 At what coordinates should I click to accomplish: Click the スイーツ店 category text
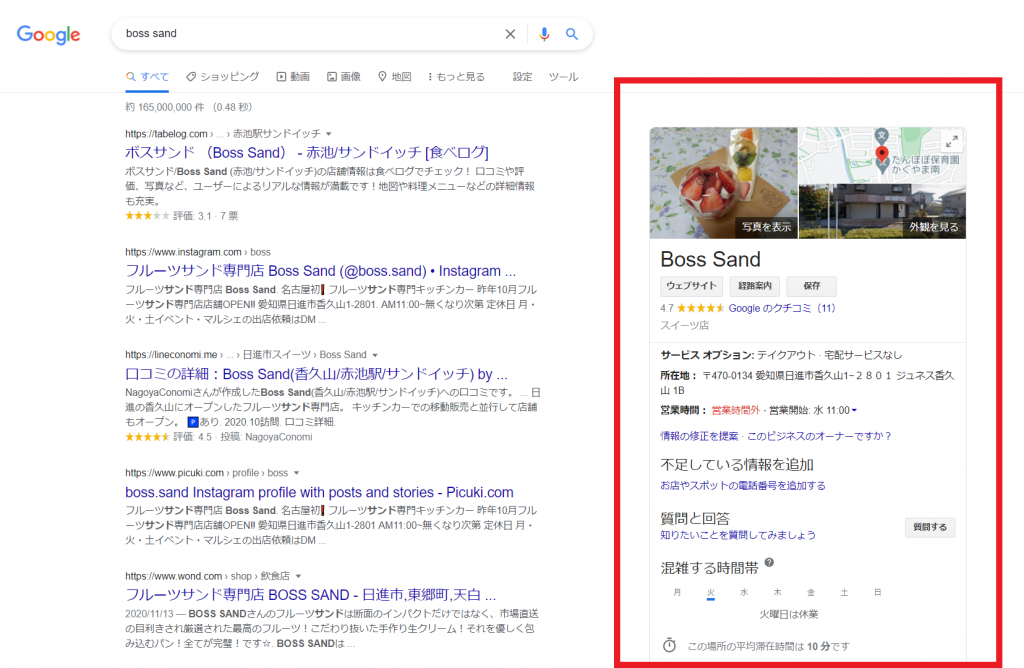point(684,325)
